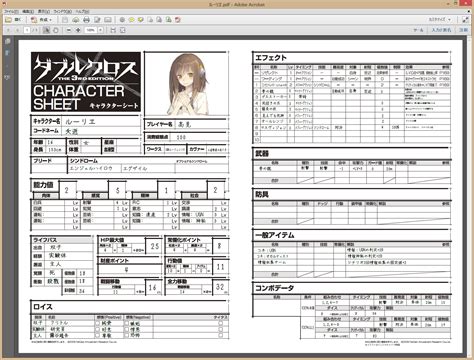The height and width of the screenshot is (360, 474).
Task: Open the bookmarks panel in left sidebar
Action: coord(7,53)
